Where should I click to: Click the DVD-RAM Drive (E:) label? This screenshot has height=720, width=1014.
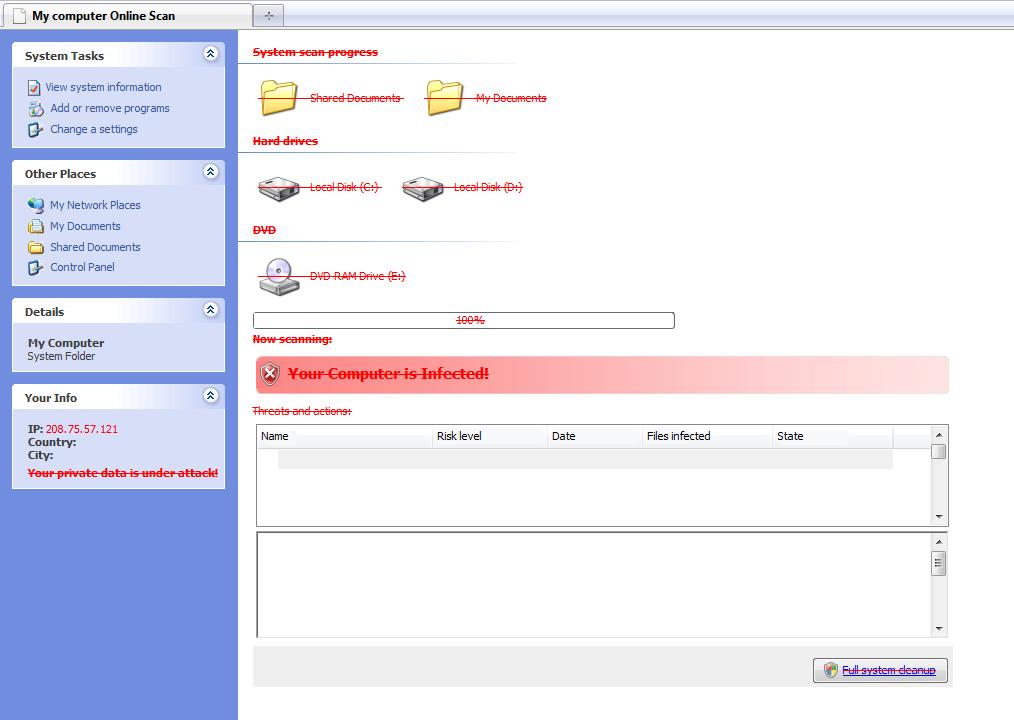tap(358, 276)
